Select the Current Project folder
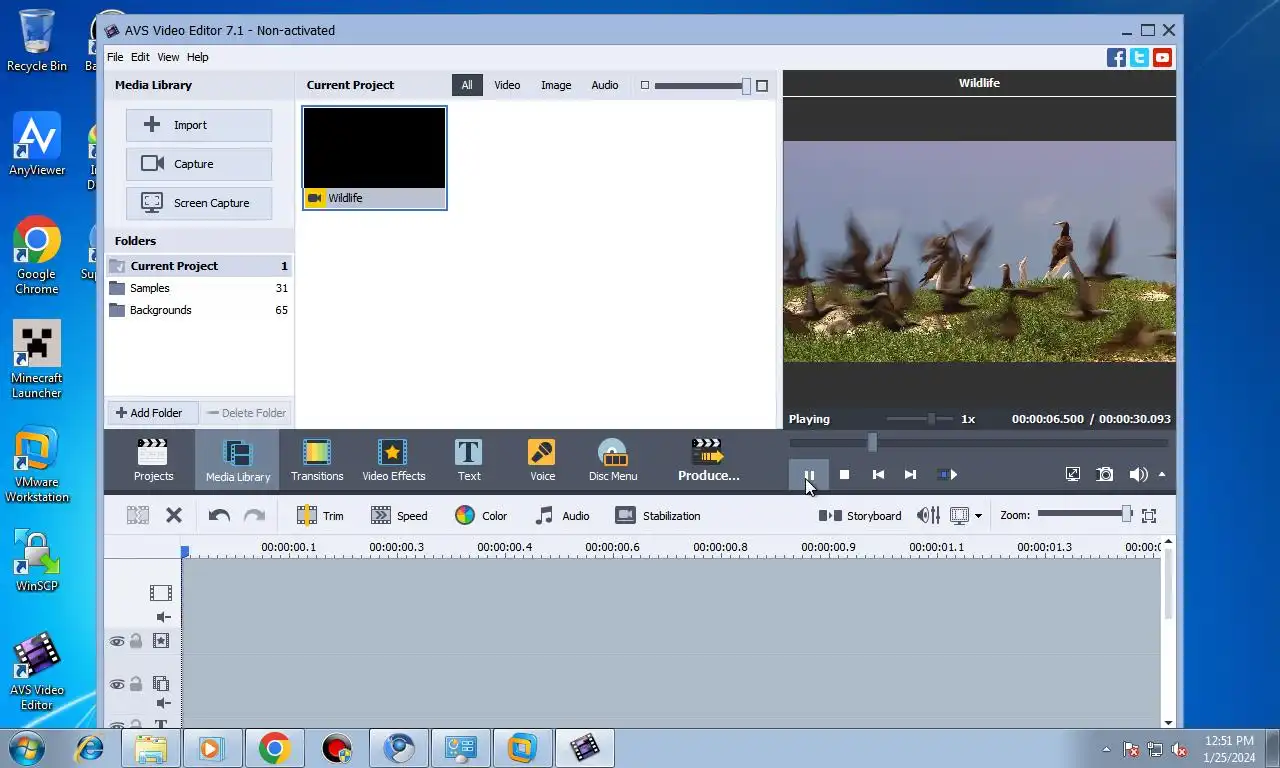Viewport: 1280px width, 768px height. pyautogui.click(x=199, y=266)
